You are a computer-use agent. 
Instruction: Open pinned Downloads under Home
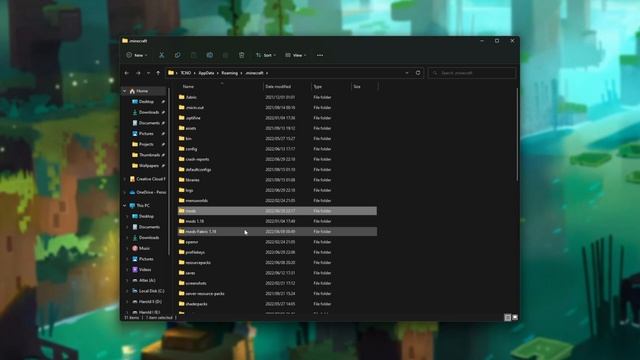(149, 112)
